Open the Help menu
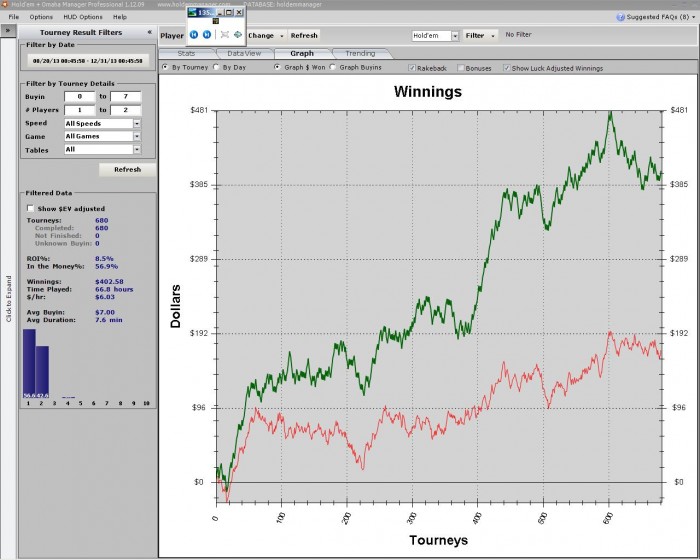700x560 pixels. [120, 17]
